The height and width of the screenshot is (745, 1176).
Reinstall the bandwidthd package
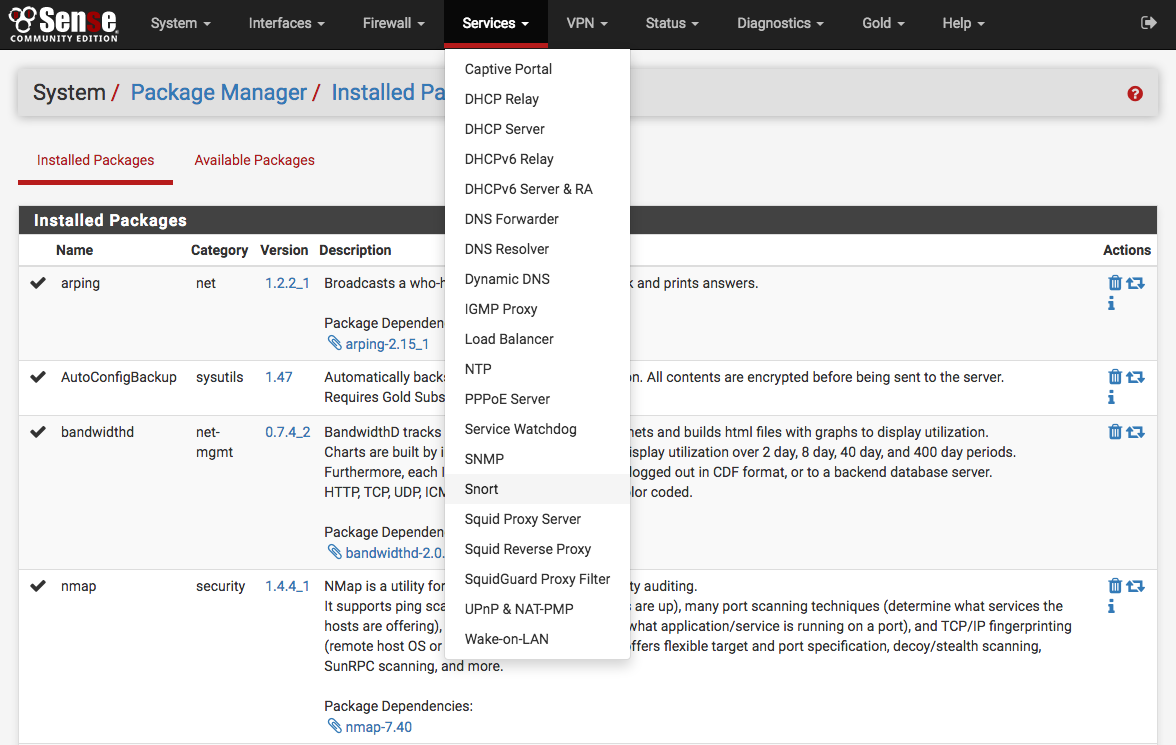coord(1134,431)
